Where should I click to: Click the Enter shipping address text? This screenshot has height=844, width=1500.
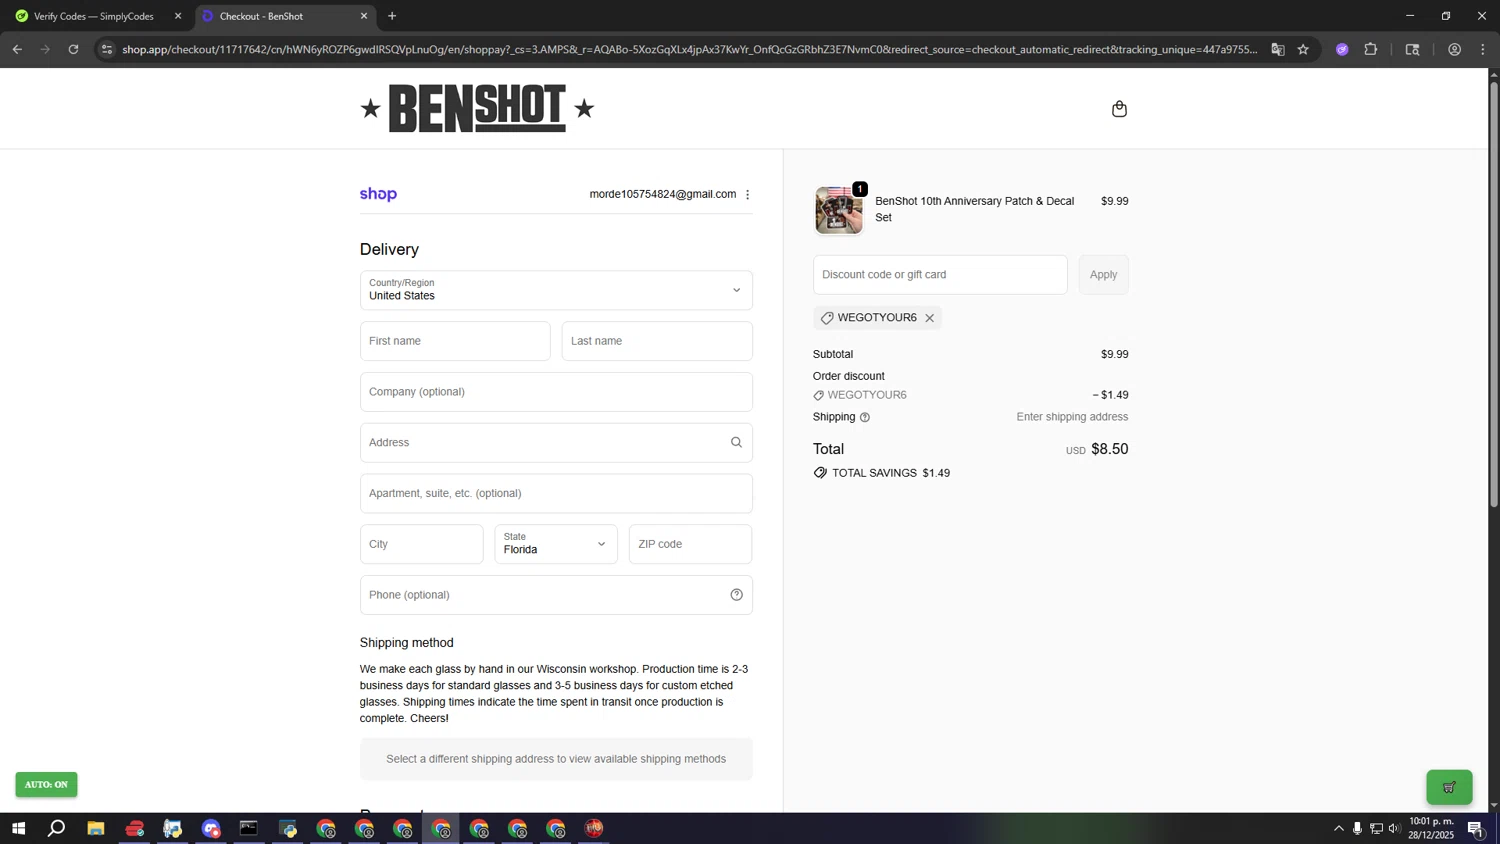coord(1072,417)
